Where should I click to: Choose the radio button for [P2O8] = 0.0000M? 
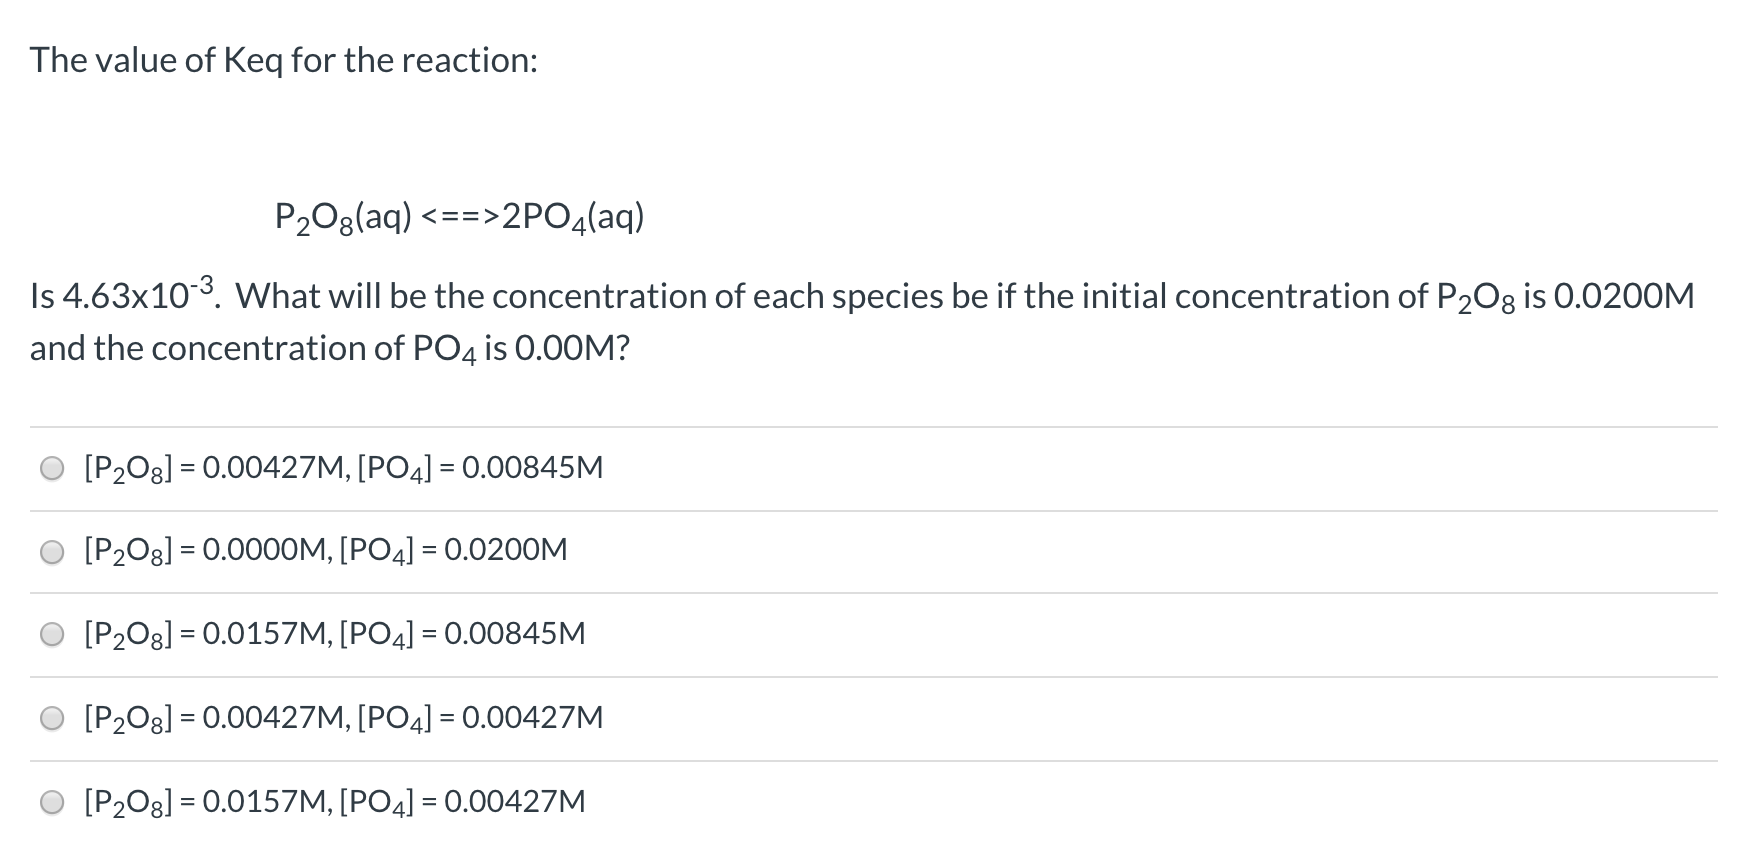point(53,552)
